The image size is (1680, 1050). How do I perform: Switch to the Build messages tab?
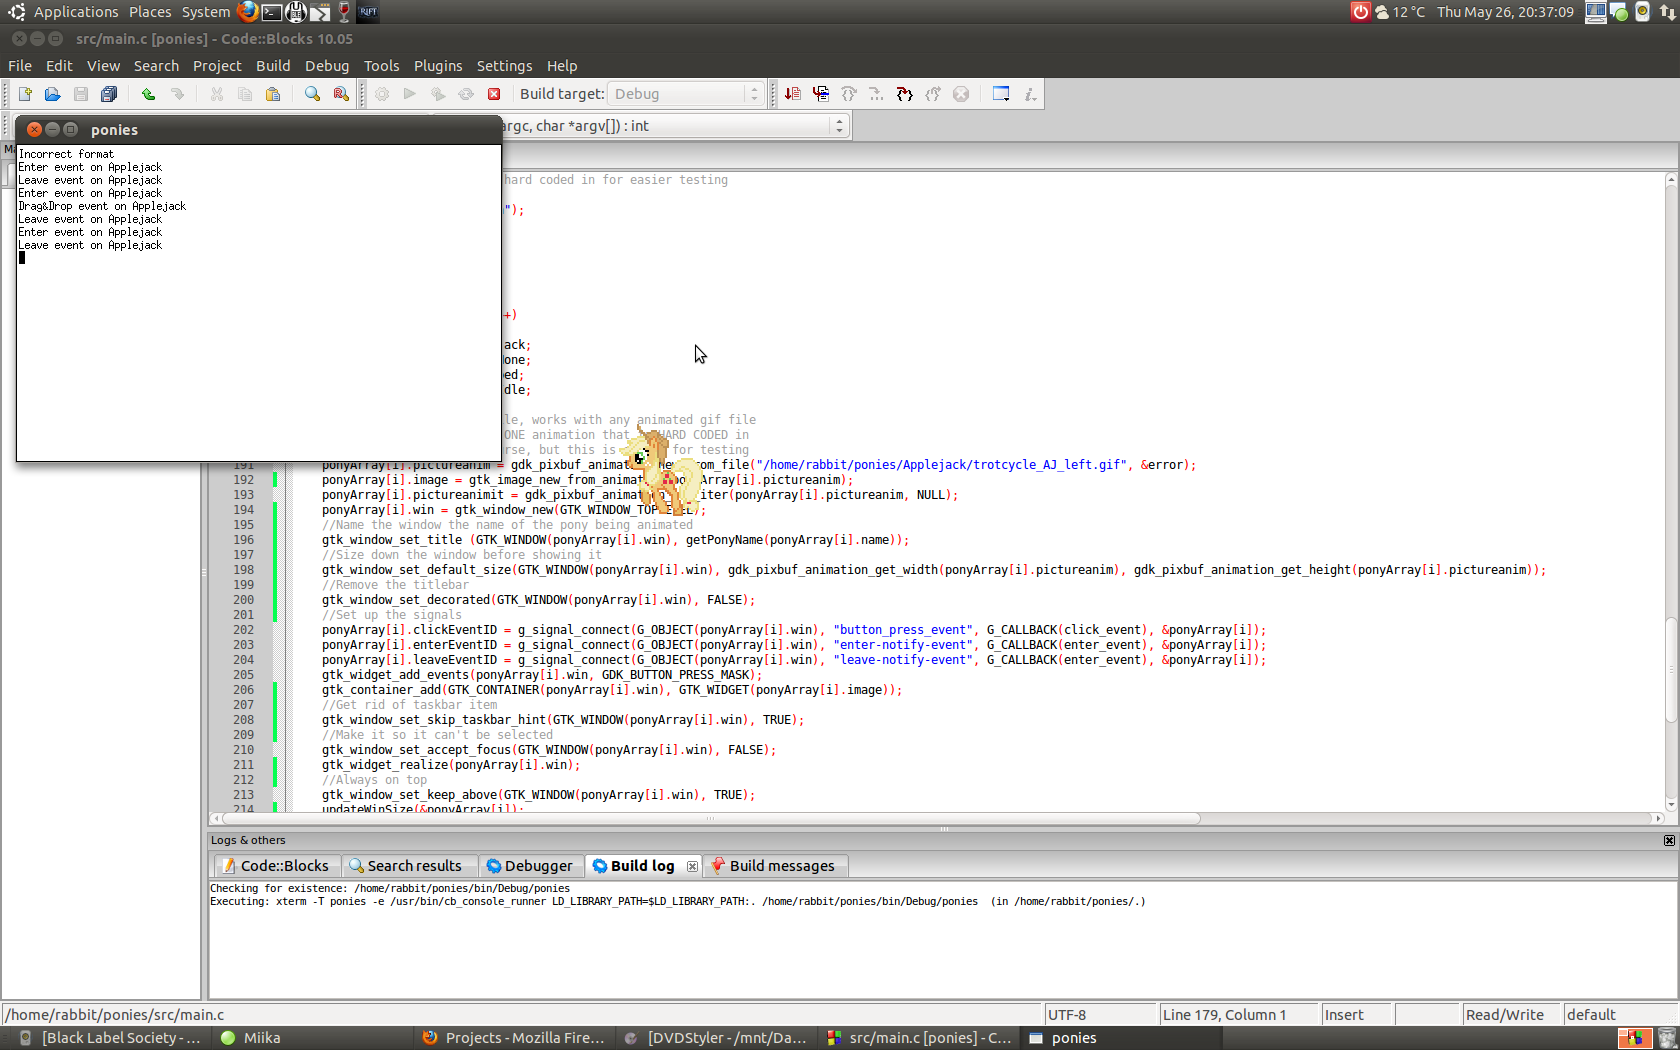pyautogui.click(x=775, y=866)
